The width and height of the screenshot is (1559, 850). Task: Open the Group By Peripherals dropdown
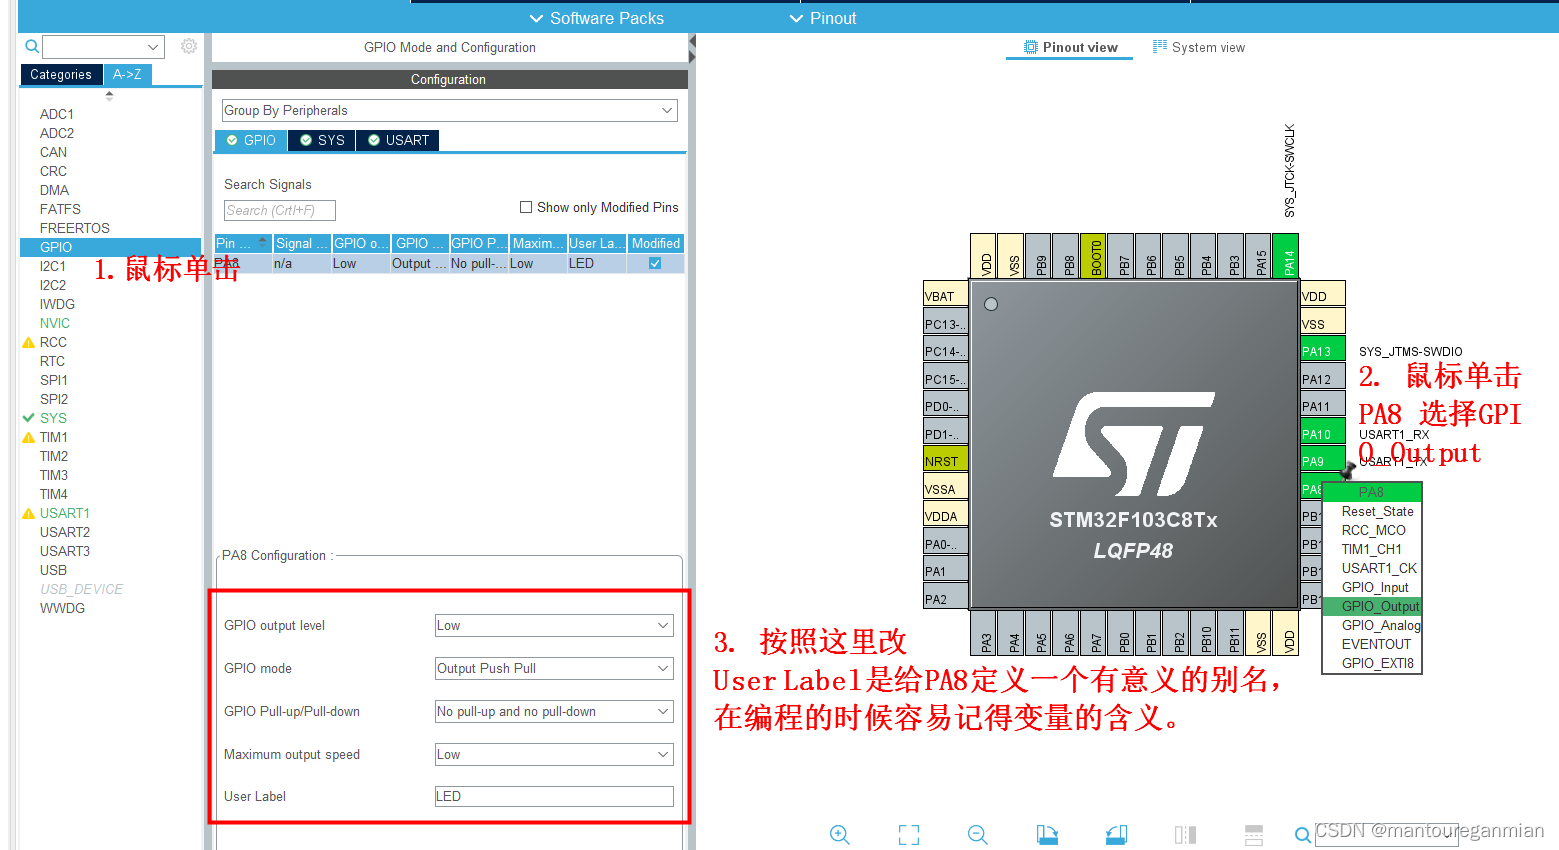450,111
